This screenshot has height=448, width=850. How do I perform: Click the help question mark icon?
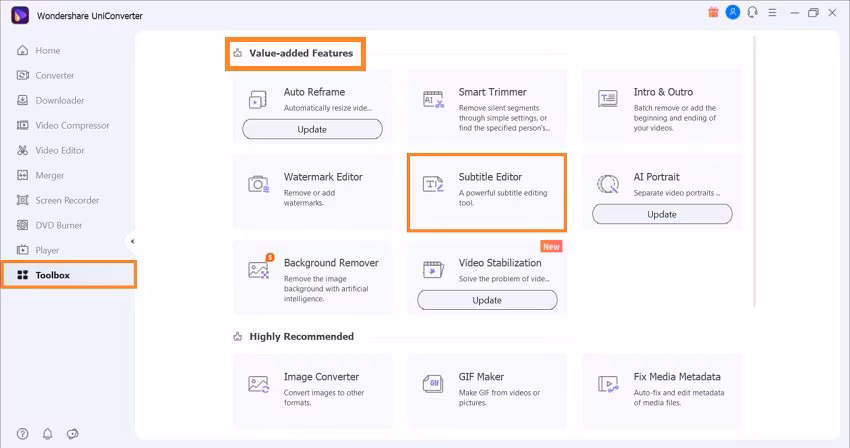coord(23,434)
